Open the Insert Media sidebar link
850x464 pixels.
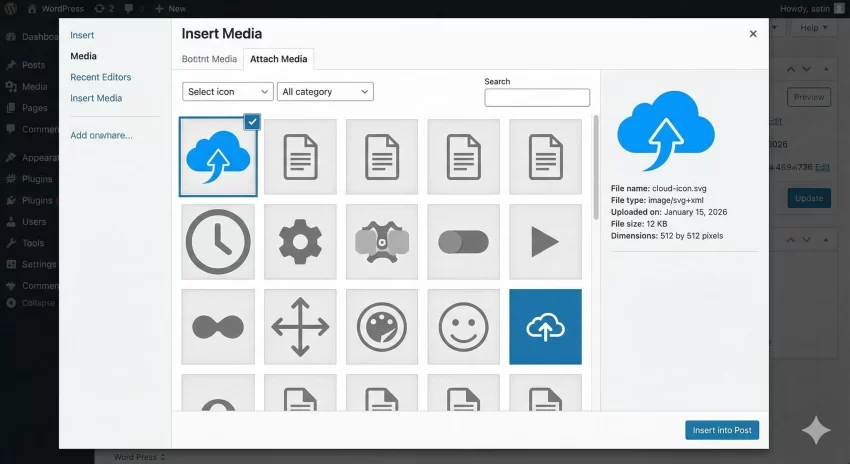click(96, 98)
